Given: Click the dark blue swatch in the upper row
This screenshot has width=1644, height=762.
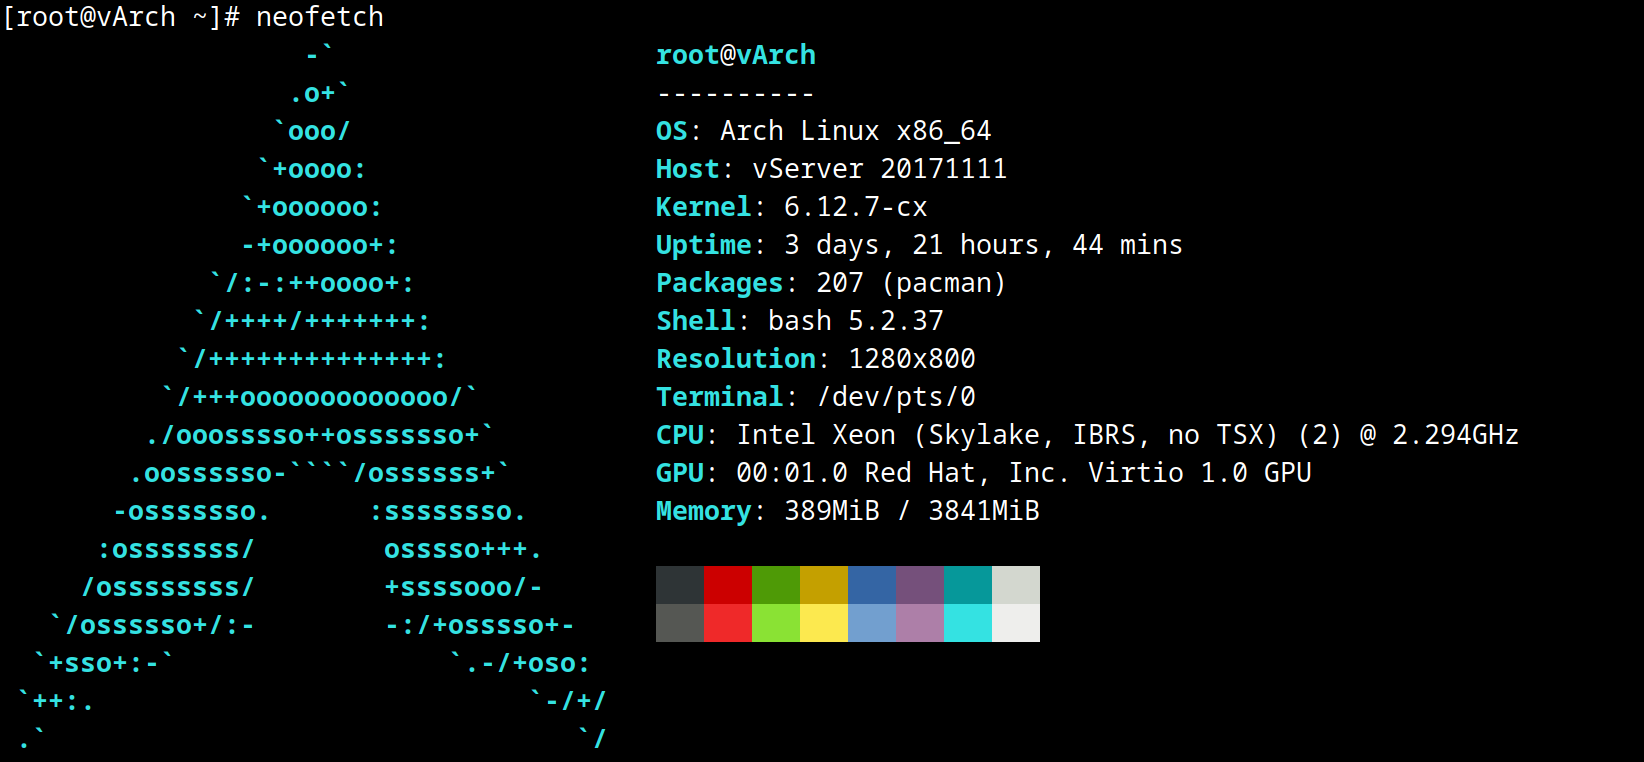Looking at the screenshot, I should point(872,585).
